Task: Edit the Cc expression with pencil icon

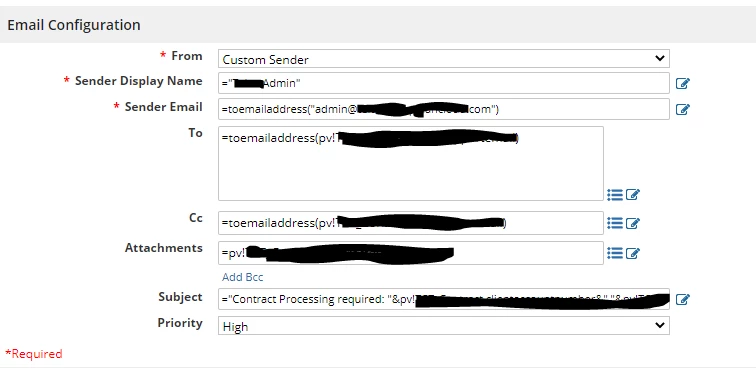Action: coord(633,223)
